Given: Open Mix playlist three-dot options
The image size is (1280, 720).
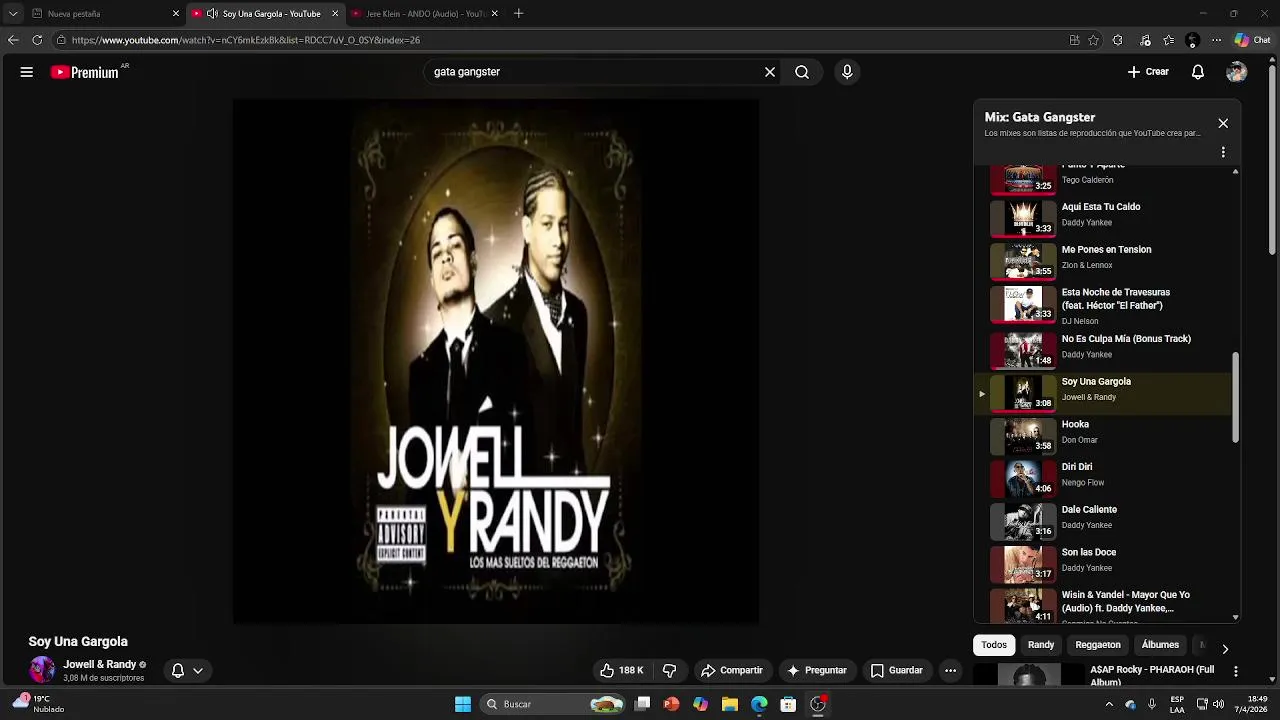Looking at the screenshot, I should (1223, 153).
